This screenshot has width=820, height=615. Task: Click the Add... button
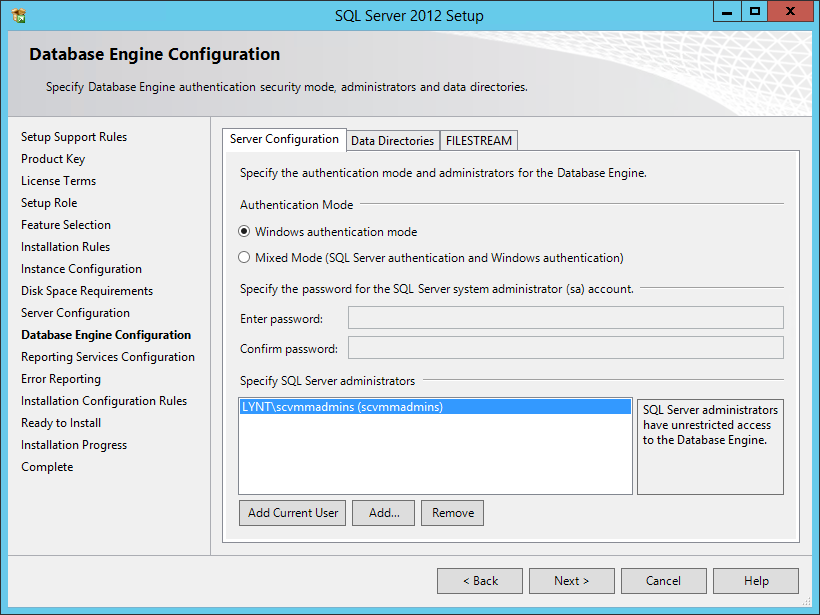tap(384, 513)
